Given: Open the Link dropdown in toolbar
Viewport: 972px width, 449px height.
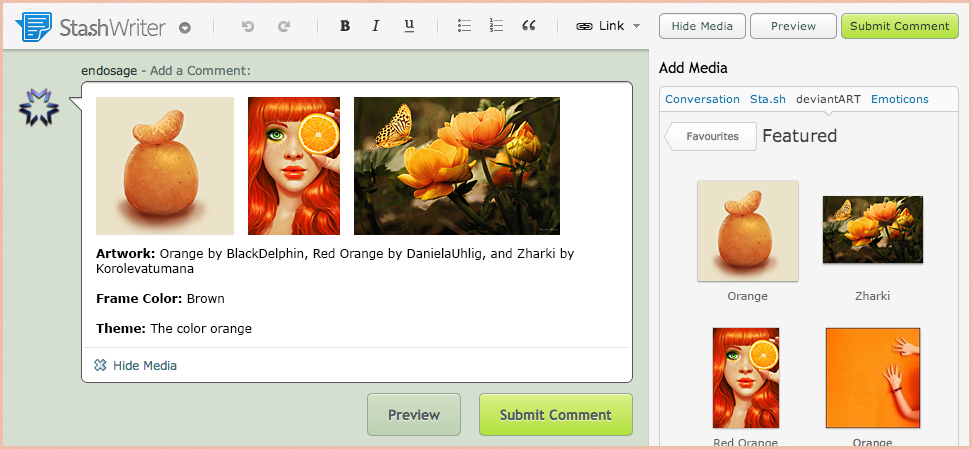Looking at the screenshot, I should (608, 26).
